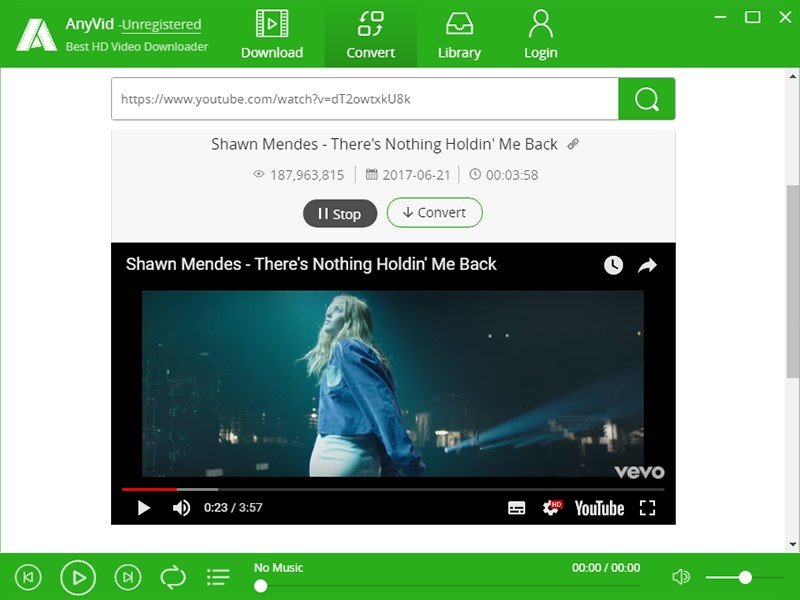Click the music progress slider handle

[x=261, y=586]
